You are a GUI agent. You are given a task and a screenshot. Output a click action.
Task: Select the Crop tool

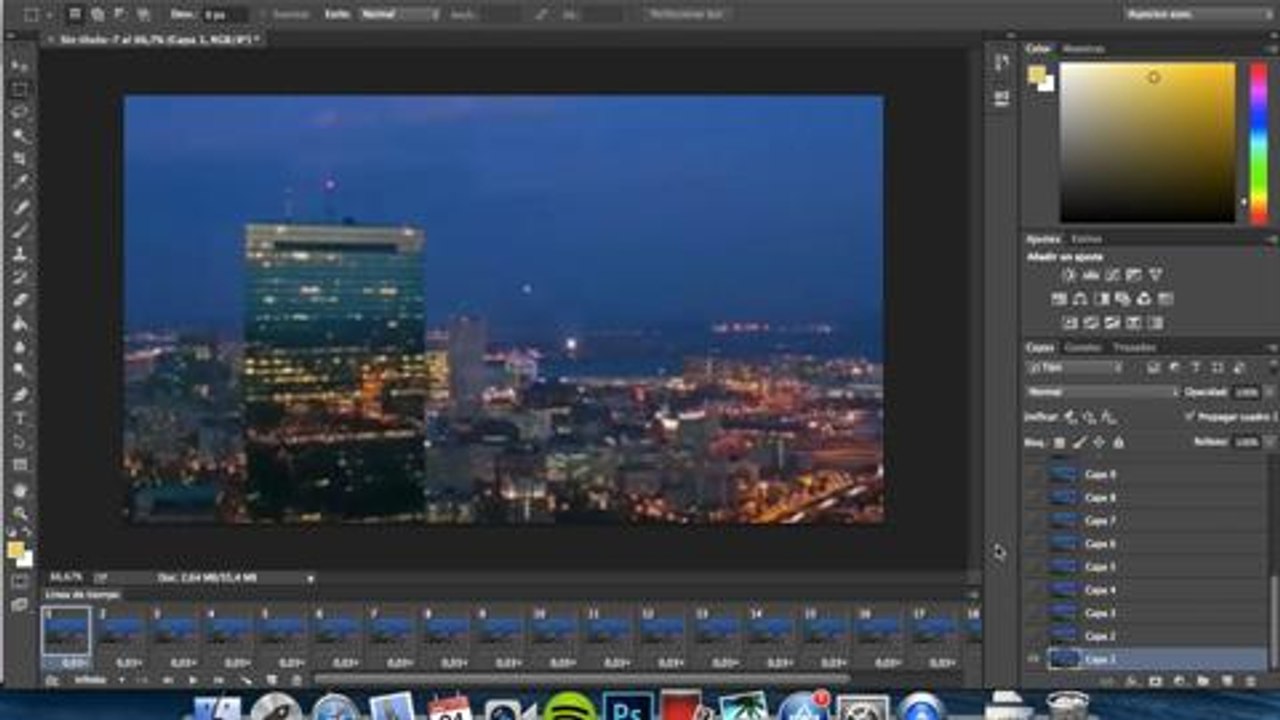click(x=19, y=159)
